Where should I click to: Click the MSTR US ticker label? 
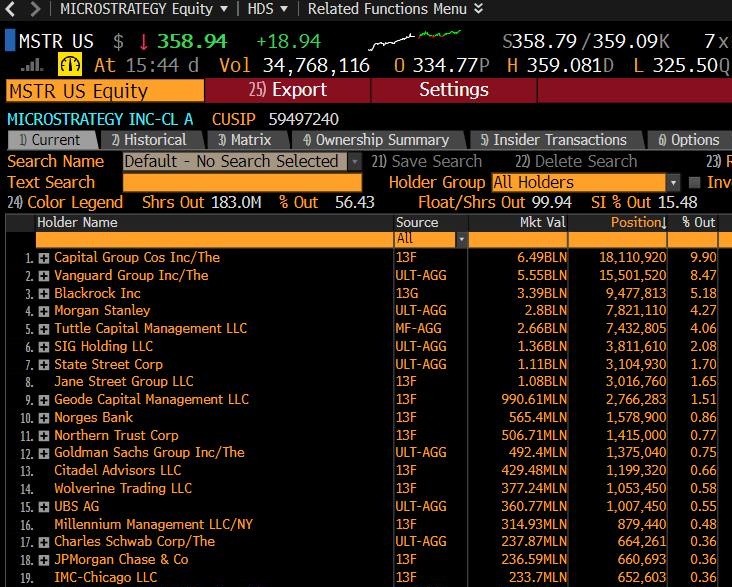[56, 42]
